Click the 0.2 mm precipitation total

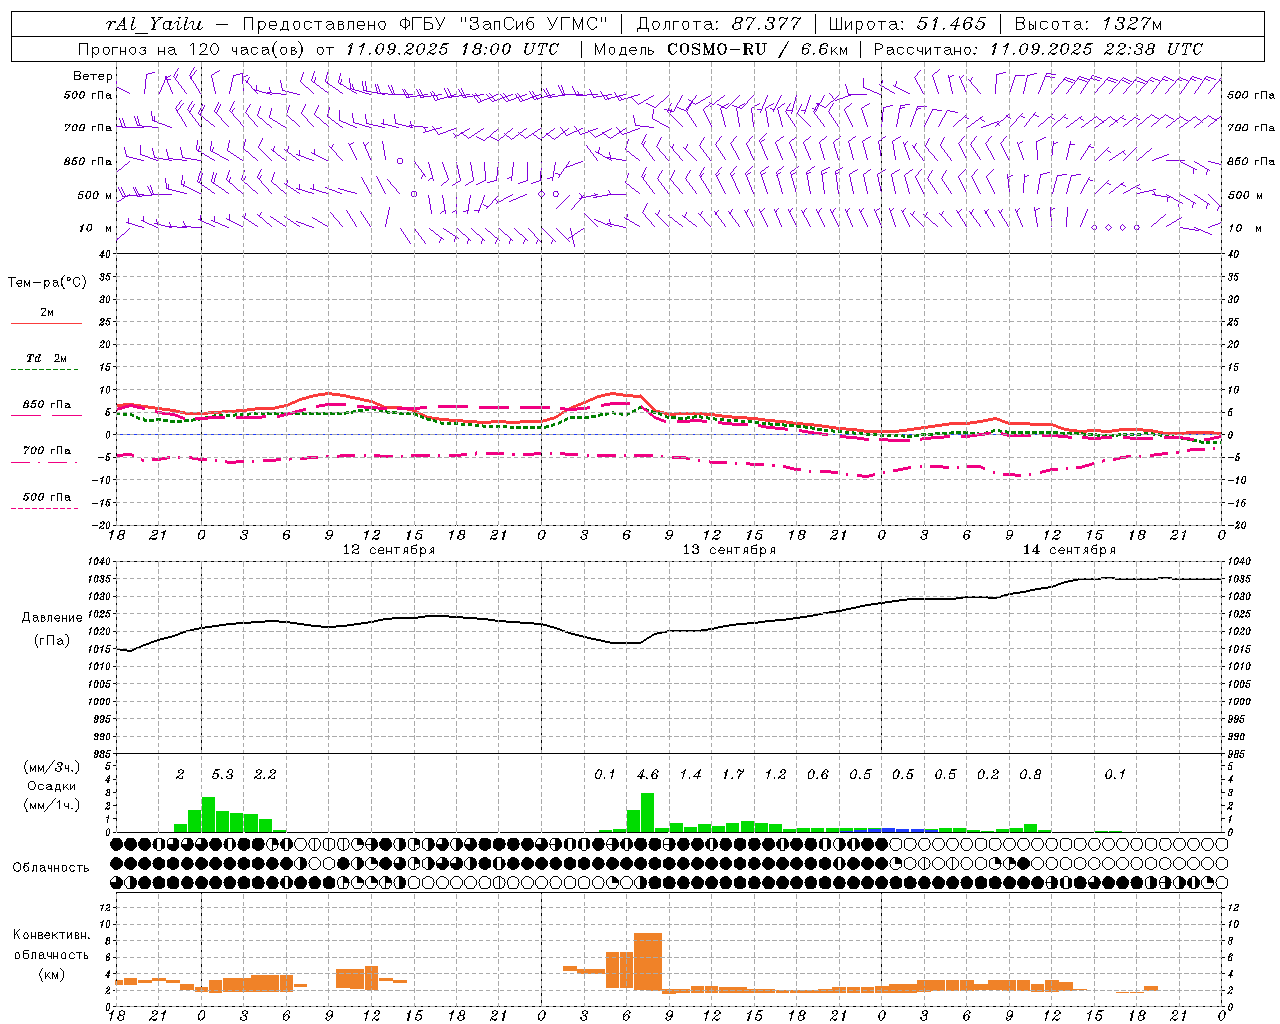pos(988,774)
